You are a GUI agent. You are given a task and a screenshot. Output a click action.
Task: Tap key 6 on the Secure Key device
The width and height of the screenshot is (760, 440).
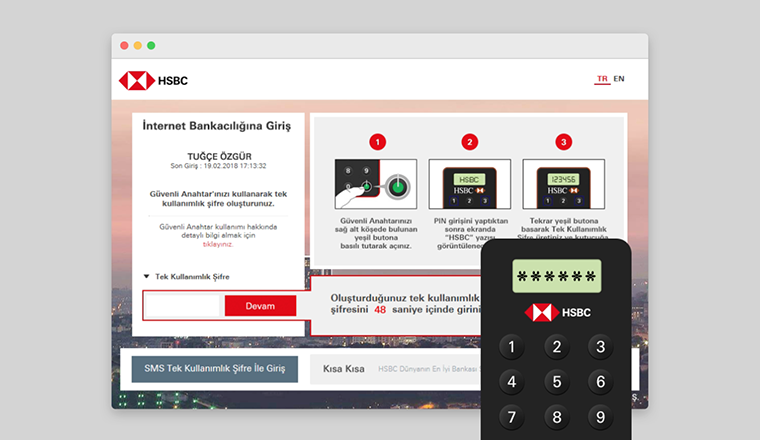point(601,382)
